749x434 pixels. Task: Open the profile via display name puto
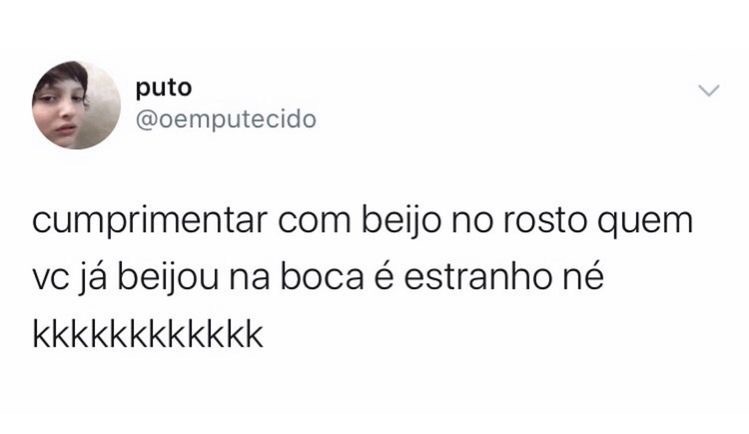click(164, 89)
